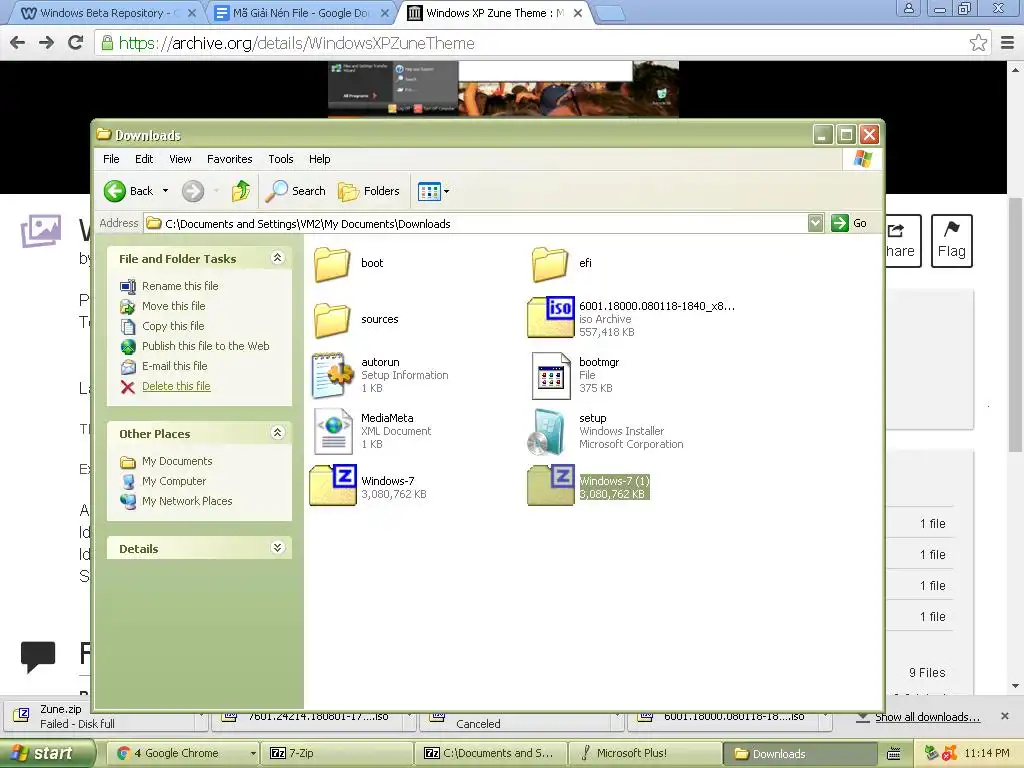Click Move this file
Viewport: 1024px width, 768px height.
[x=174, y=306]
